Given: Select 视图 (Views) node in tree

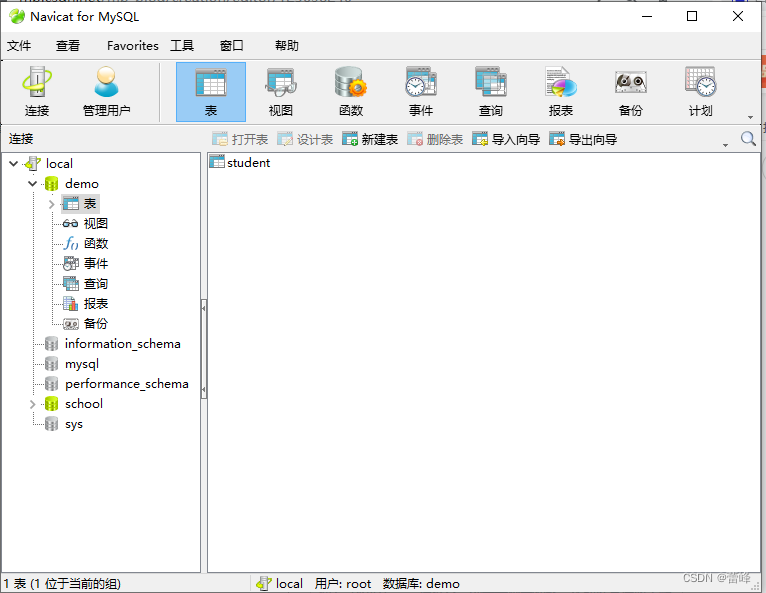Looking at the screenshot, I should point(95,224).
